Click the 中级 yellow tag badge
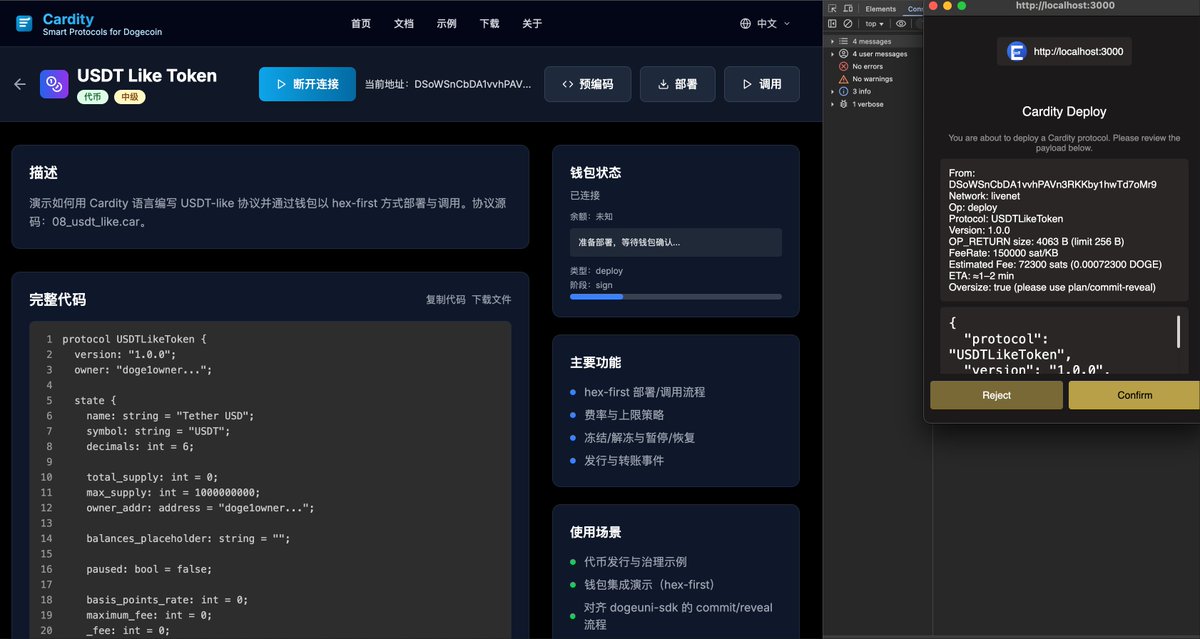 129,97
